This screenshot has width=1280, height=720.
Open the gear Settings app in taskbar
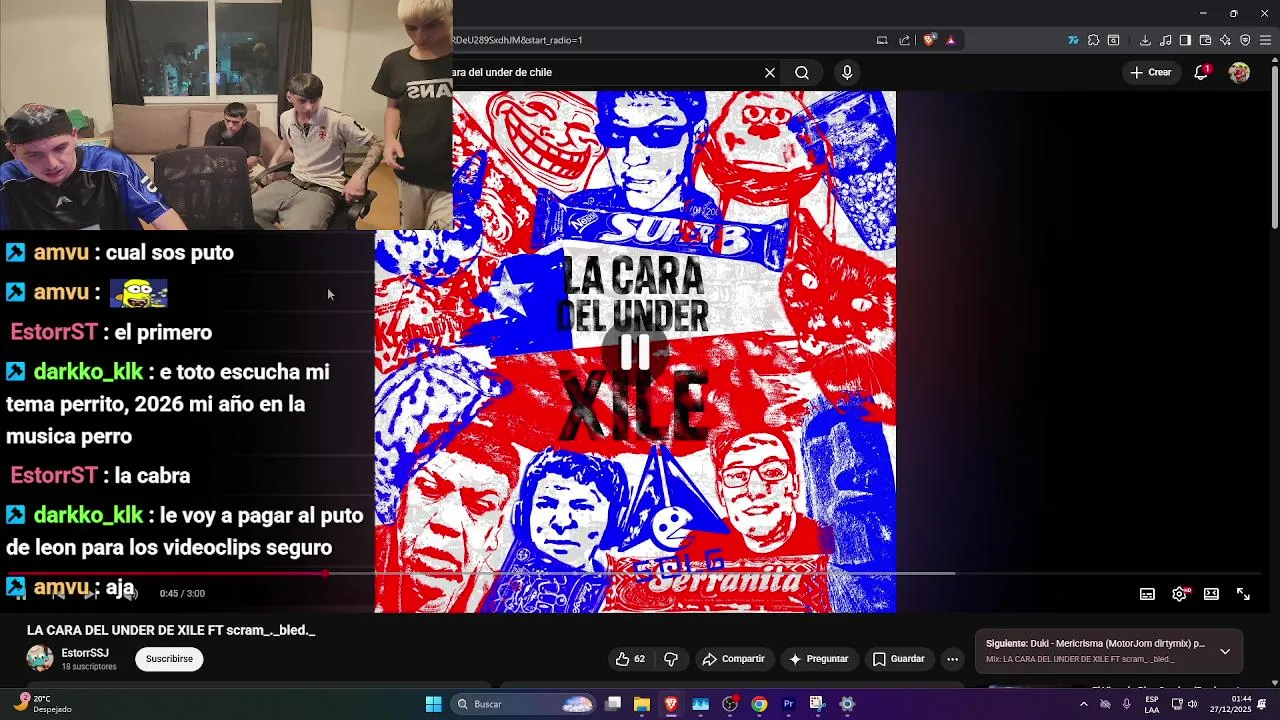tap(847, 704)
